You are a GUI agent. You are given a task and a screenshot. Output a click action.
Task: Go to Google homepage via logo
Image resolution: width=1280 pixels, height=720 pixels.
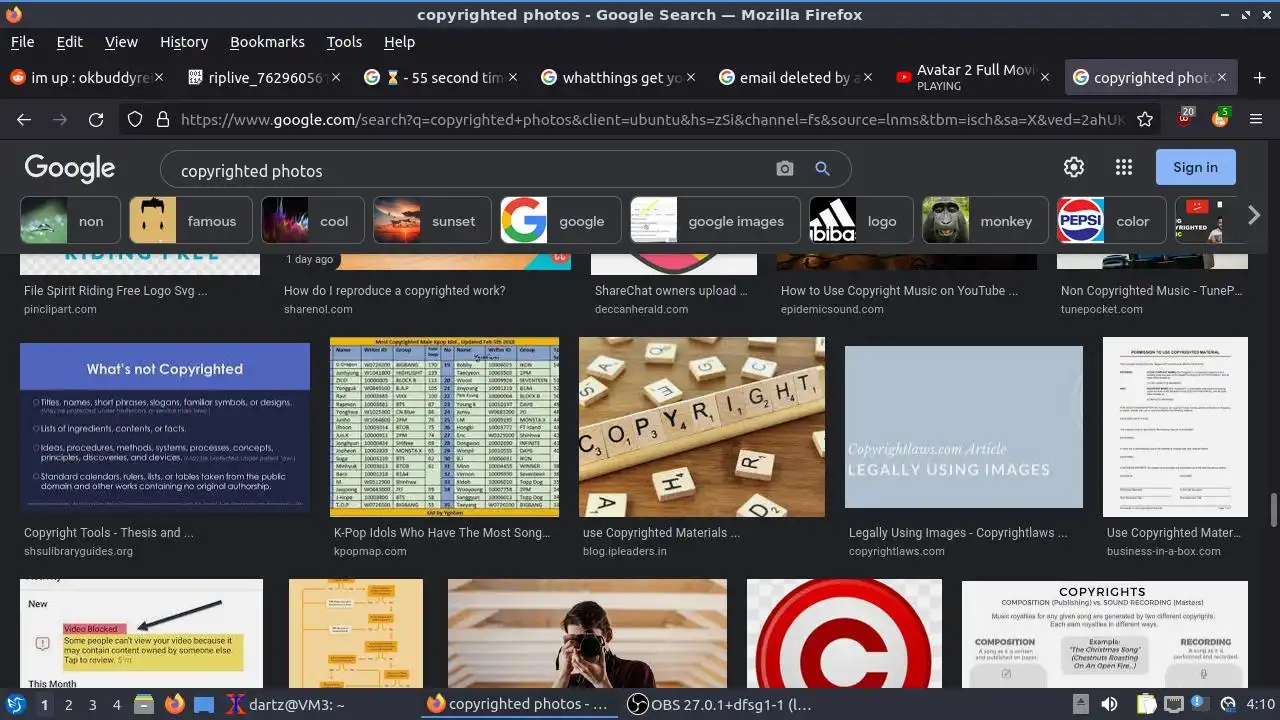pos(70,168)
